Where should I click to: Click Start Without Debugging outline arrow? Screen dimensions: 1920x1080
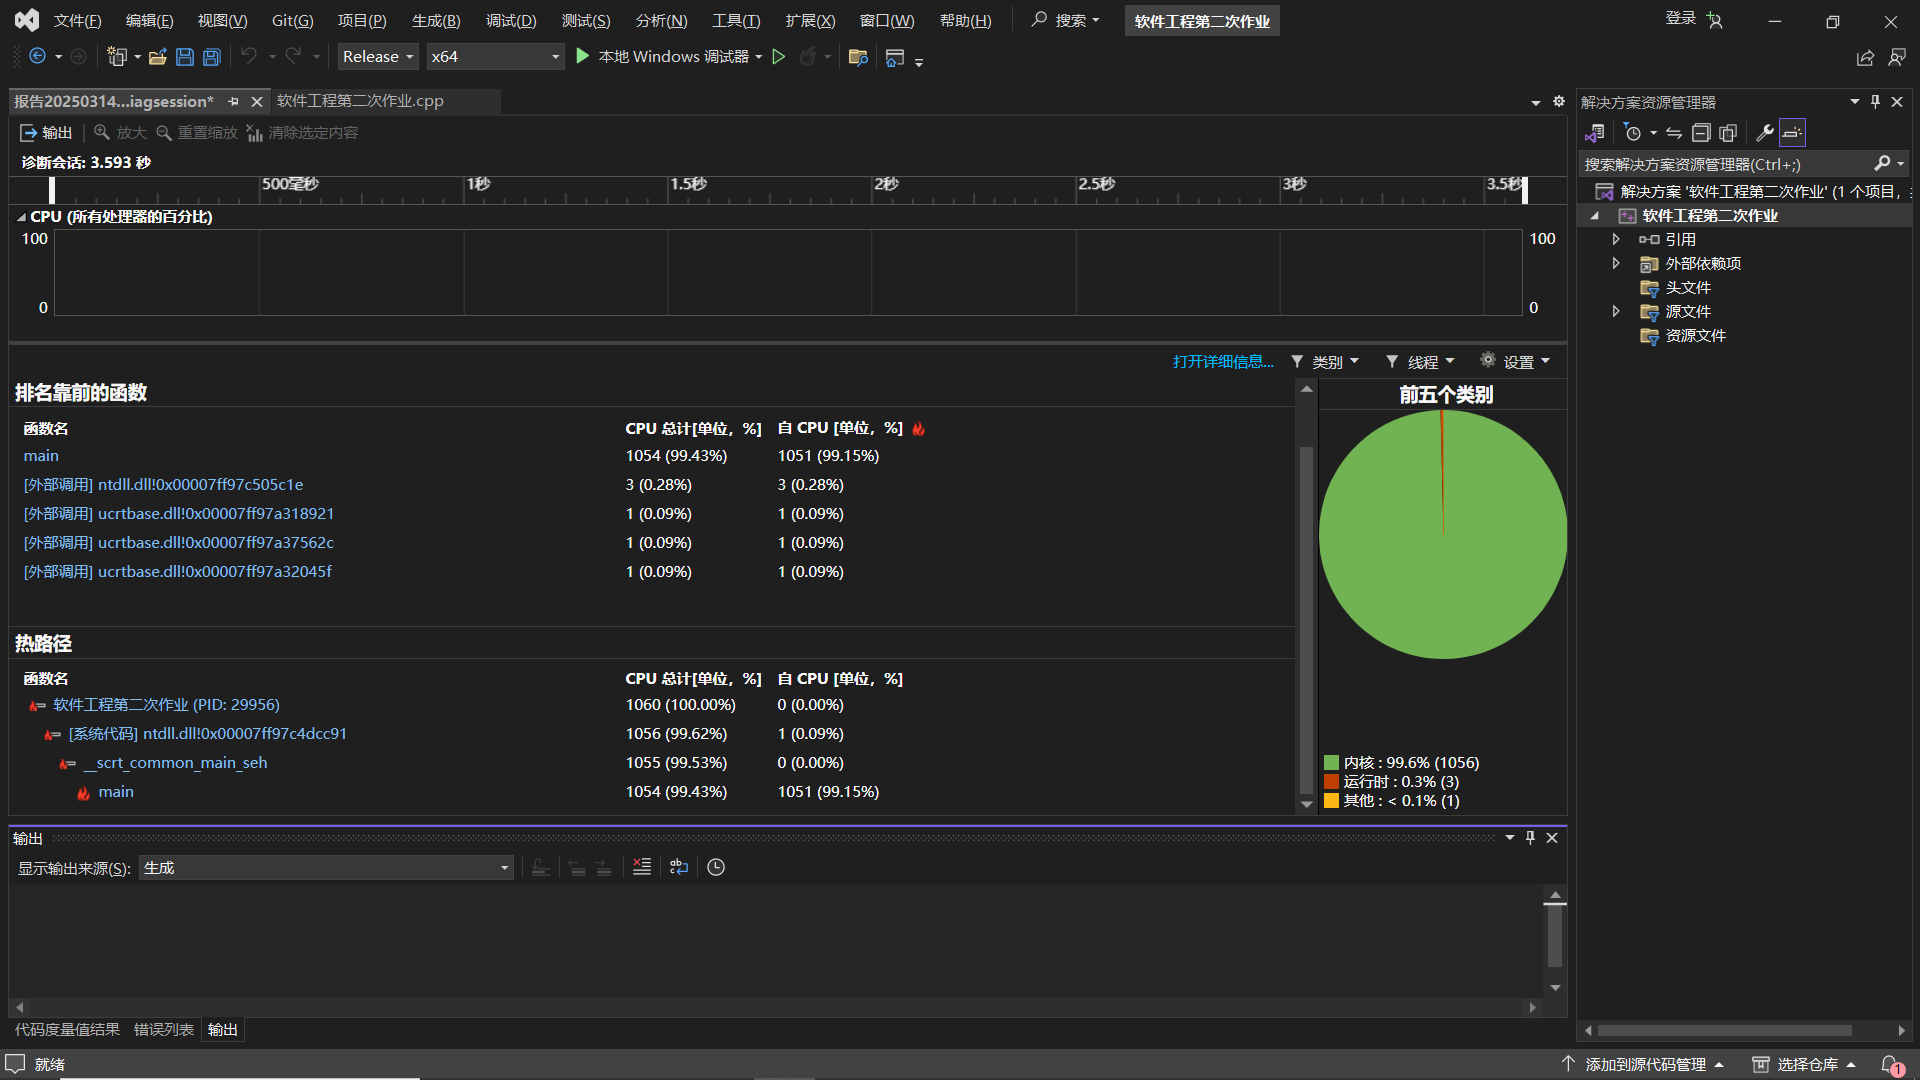pyautogui.click(x=779, y=57)
